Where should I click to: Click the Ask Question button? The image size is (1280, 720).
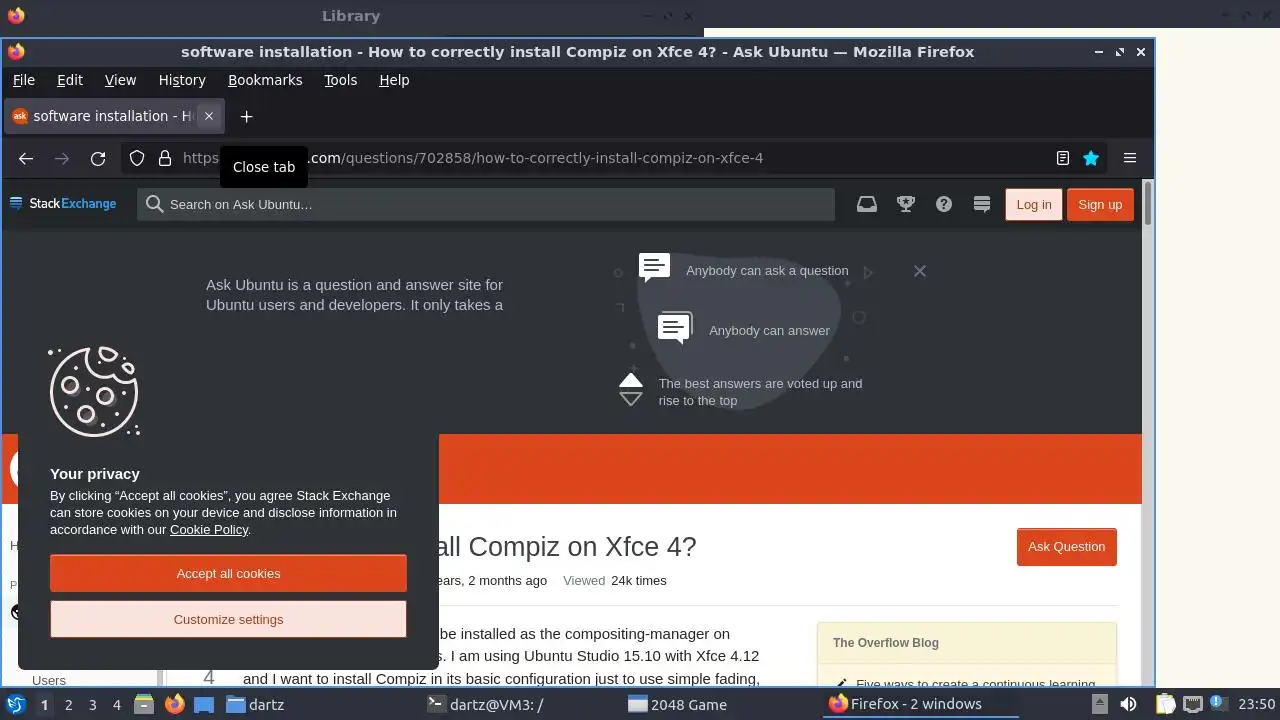click(x=1066, y=547)
